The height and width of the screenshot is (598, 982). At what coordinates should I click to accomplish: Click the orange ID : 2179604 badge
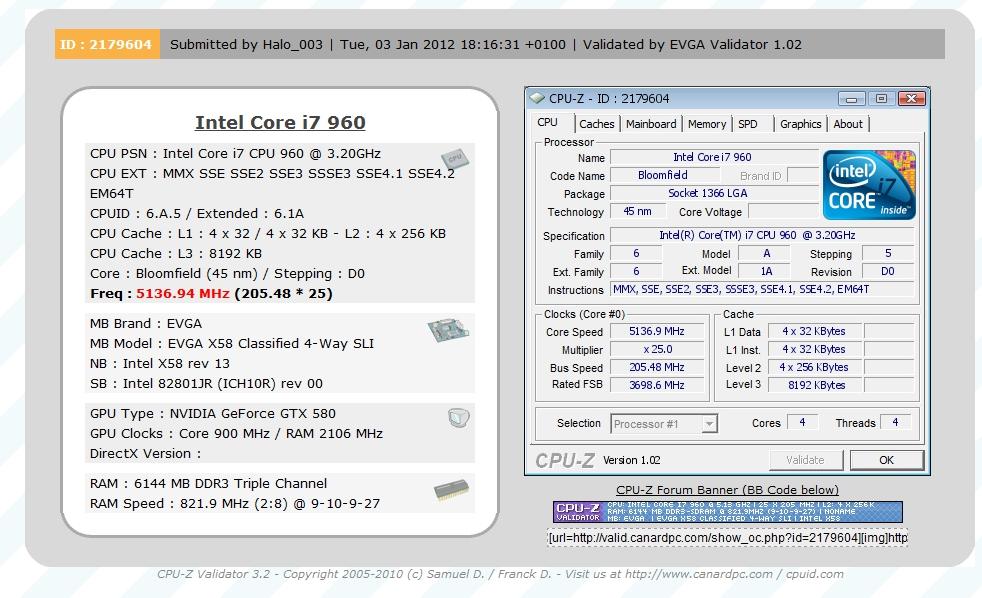[107, 44]
